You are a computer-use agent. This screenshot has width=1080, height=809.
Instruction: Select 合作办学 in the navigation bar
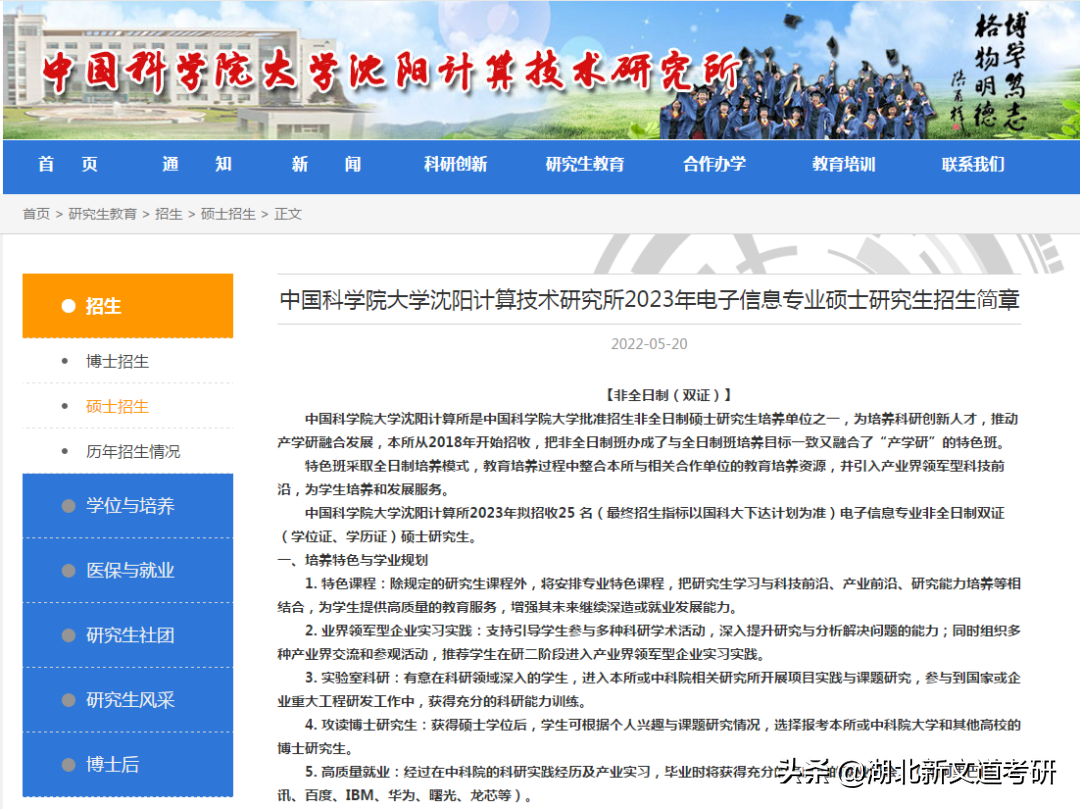(x=713, y=166)
